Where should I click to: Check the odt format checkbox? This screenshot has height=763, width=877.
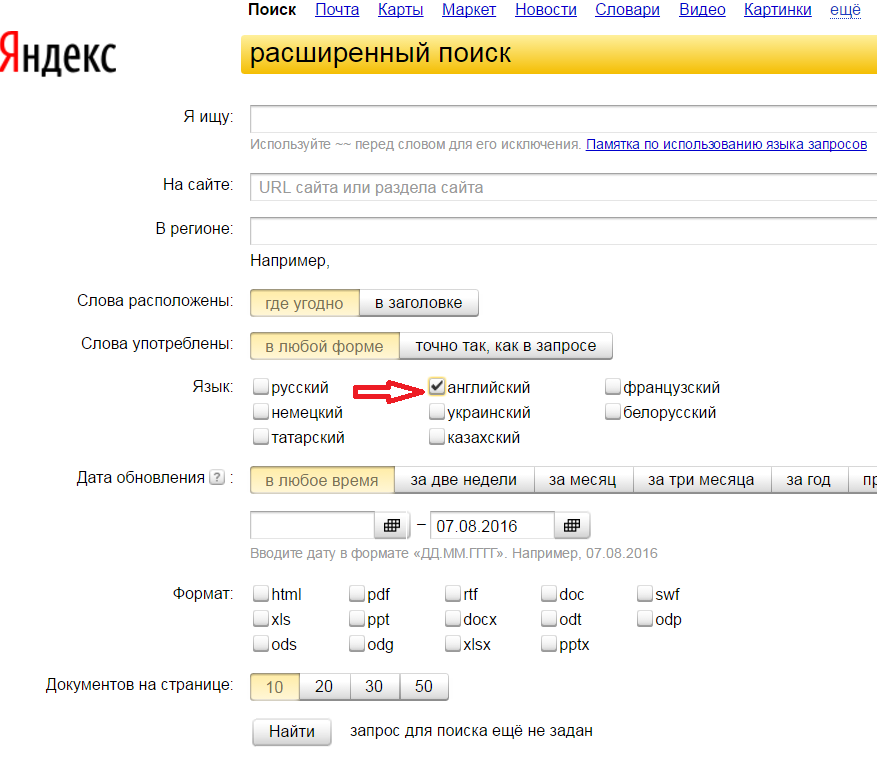549,619
